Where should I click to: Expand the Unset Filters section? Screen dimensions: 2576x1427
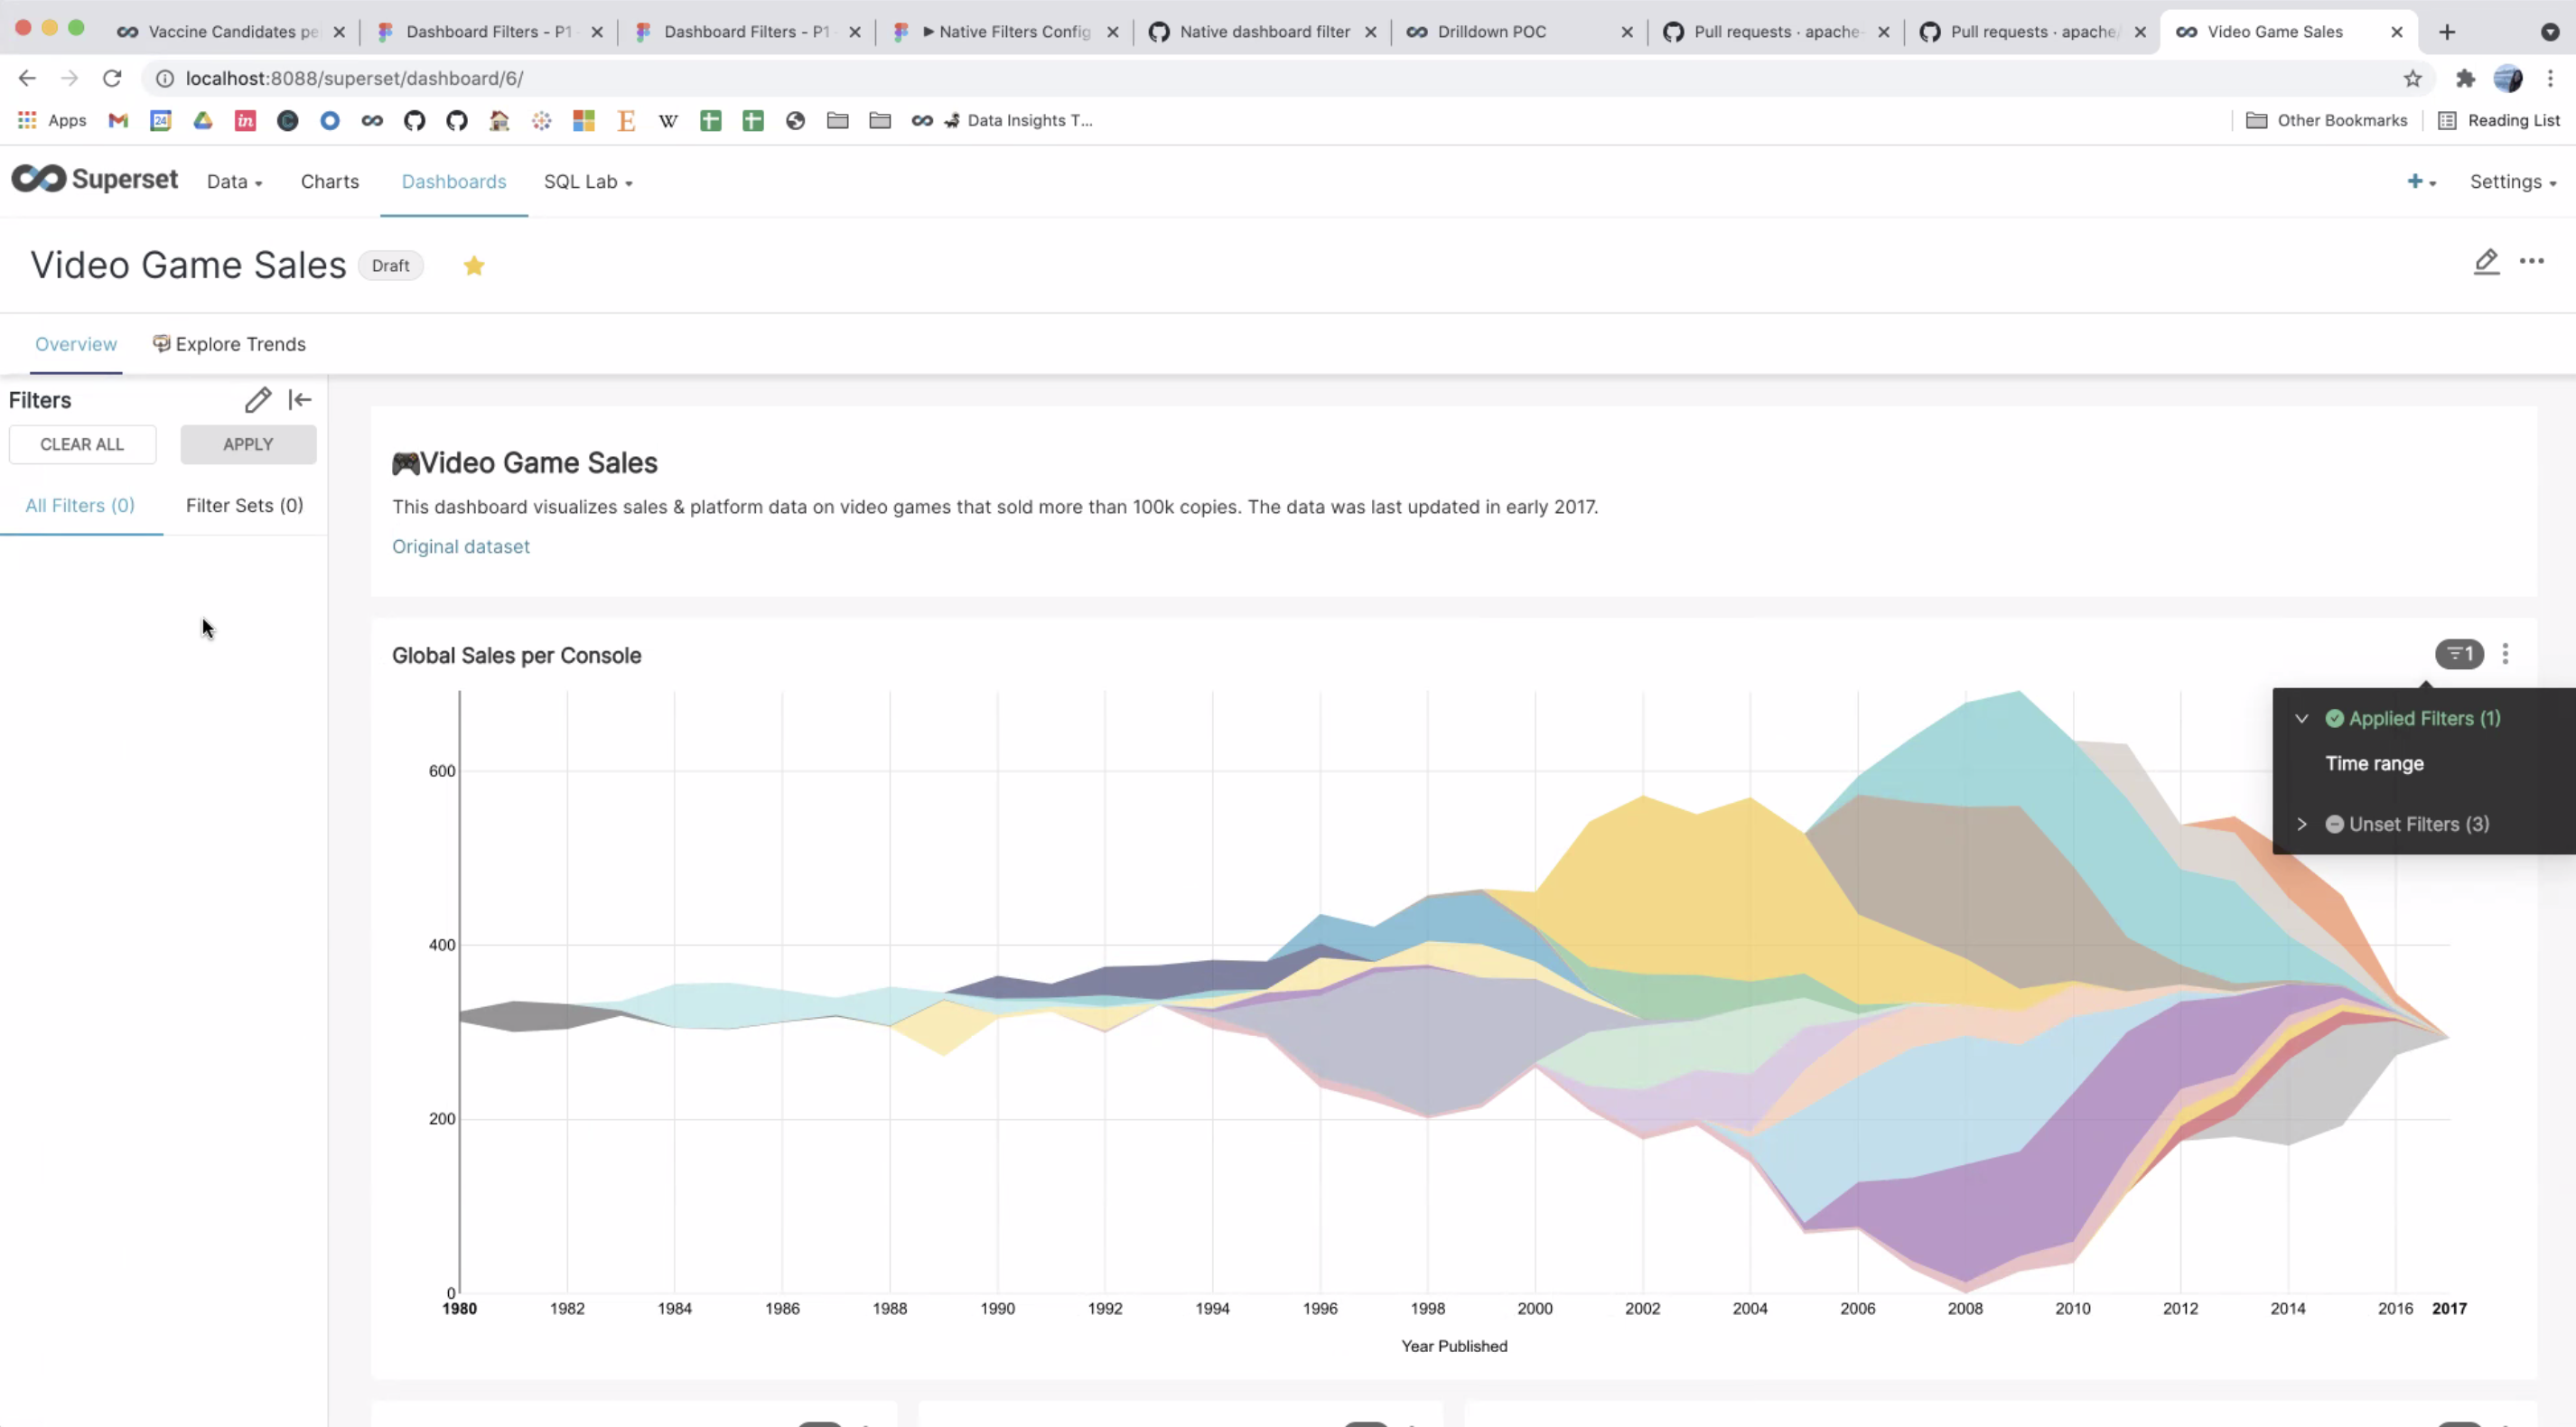coord(2302,824)
